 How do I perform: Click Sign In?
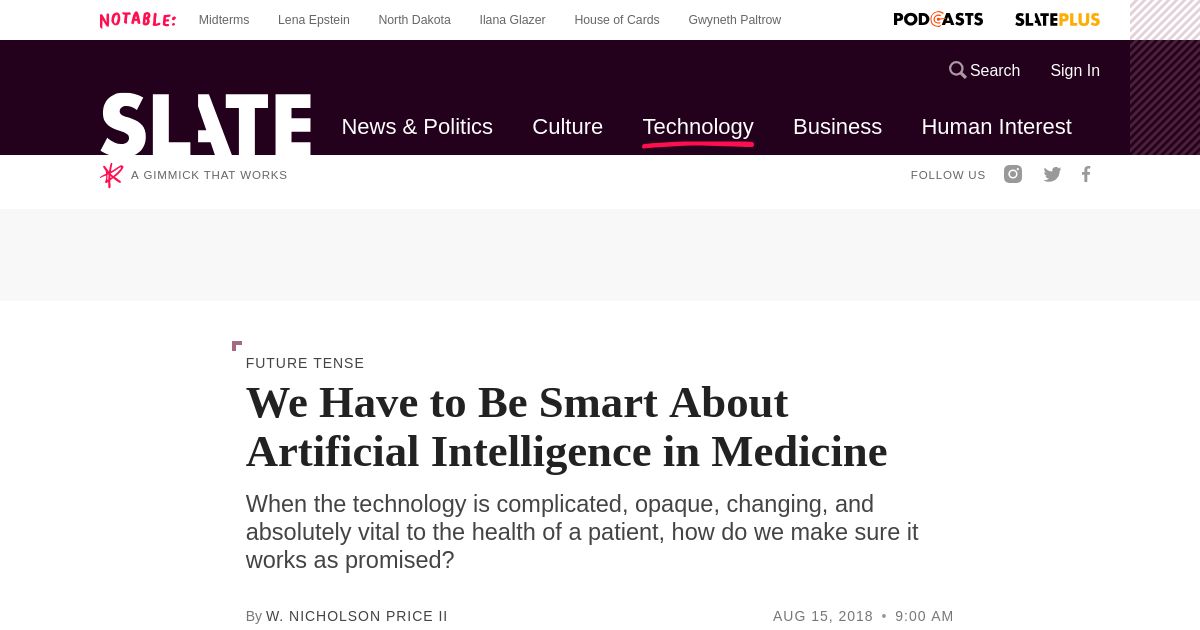pos(1075,70)
